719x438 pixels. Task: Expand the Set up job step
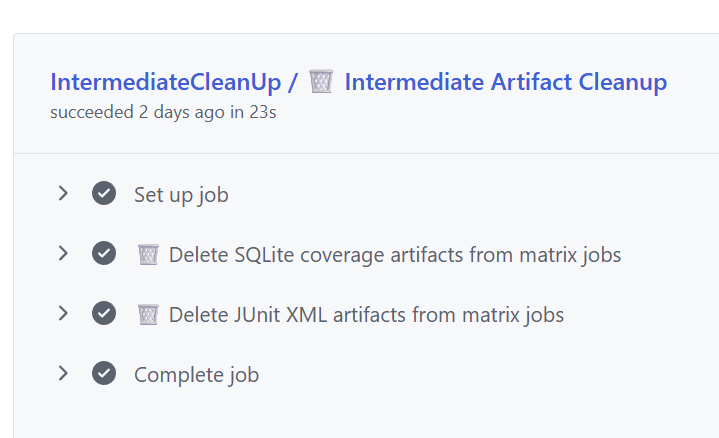click(63, 193)
